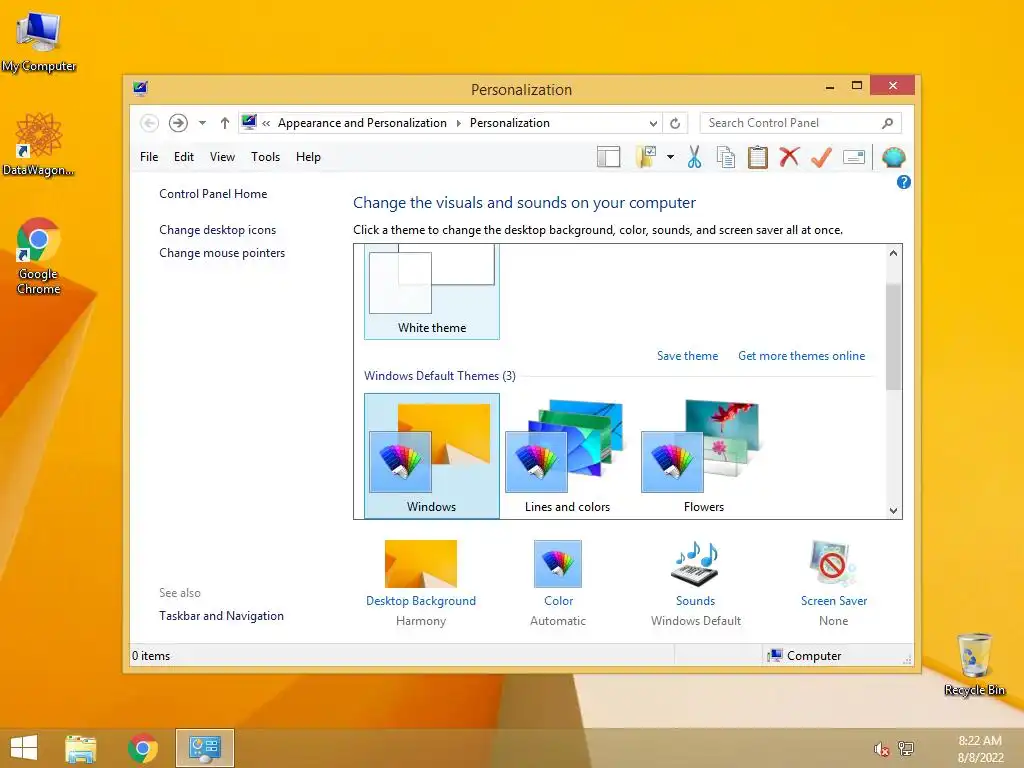Click Get more themes online link
The image size is (1024, 768).
pos(801,356)
